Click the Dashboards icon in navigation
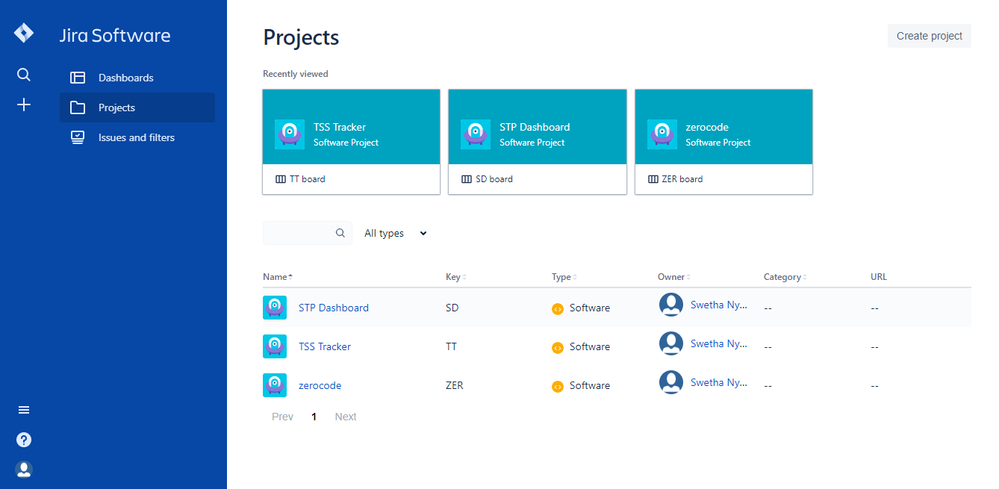The width and height of the screenshot is (999, 489). [78, 78]
